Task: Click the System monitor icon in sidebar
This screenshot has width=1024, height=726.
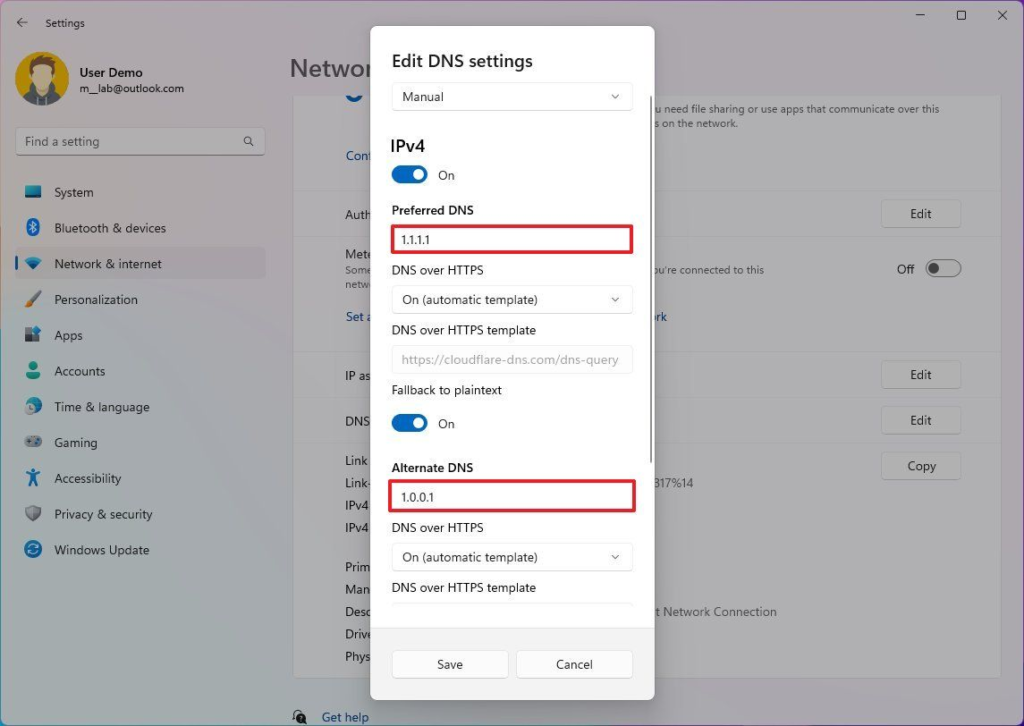Action: pos(33,192)
